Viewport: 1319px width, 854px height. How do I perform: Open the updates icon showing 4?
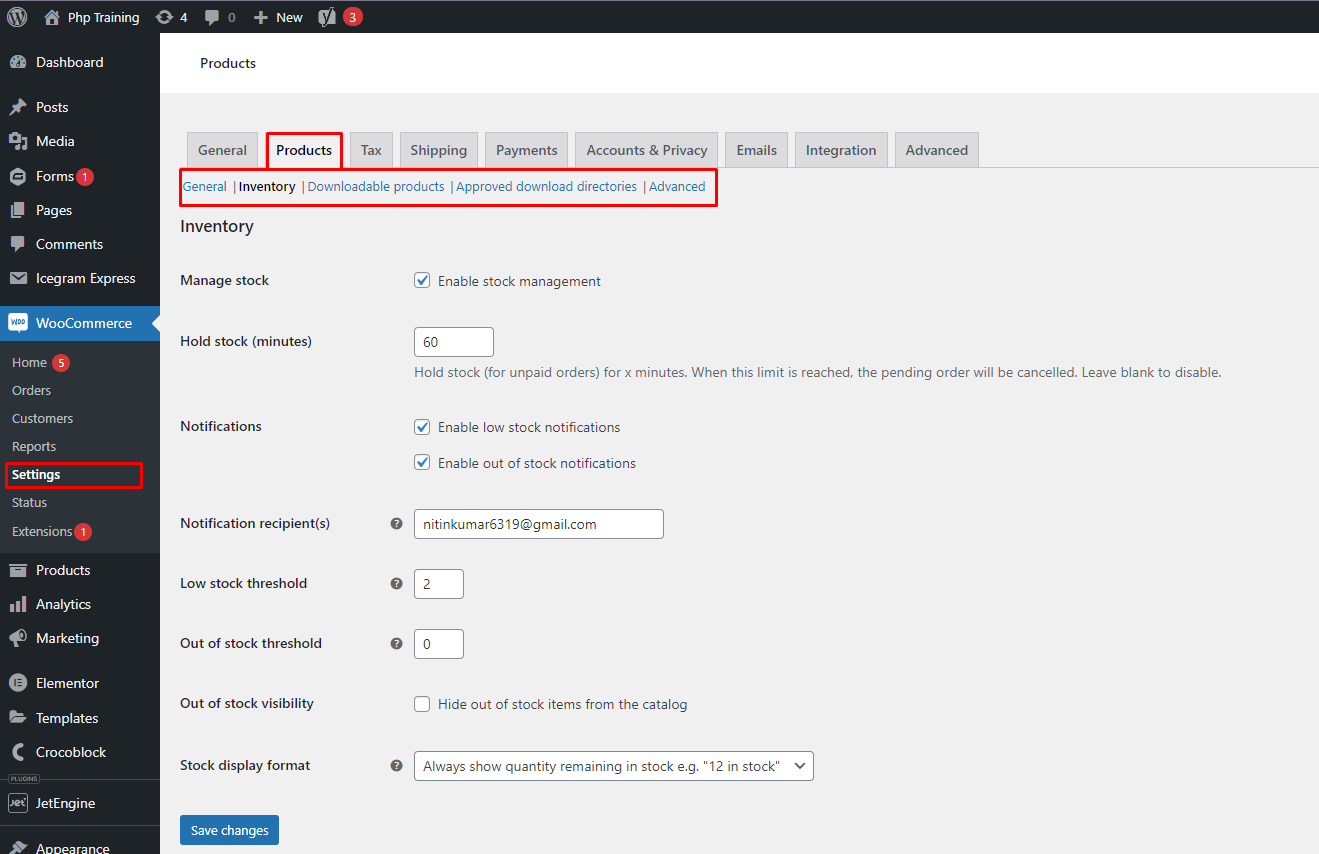click(x=165, y=17)
